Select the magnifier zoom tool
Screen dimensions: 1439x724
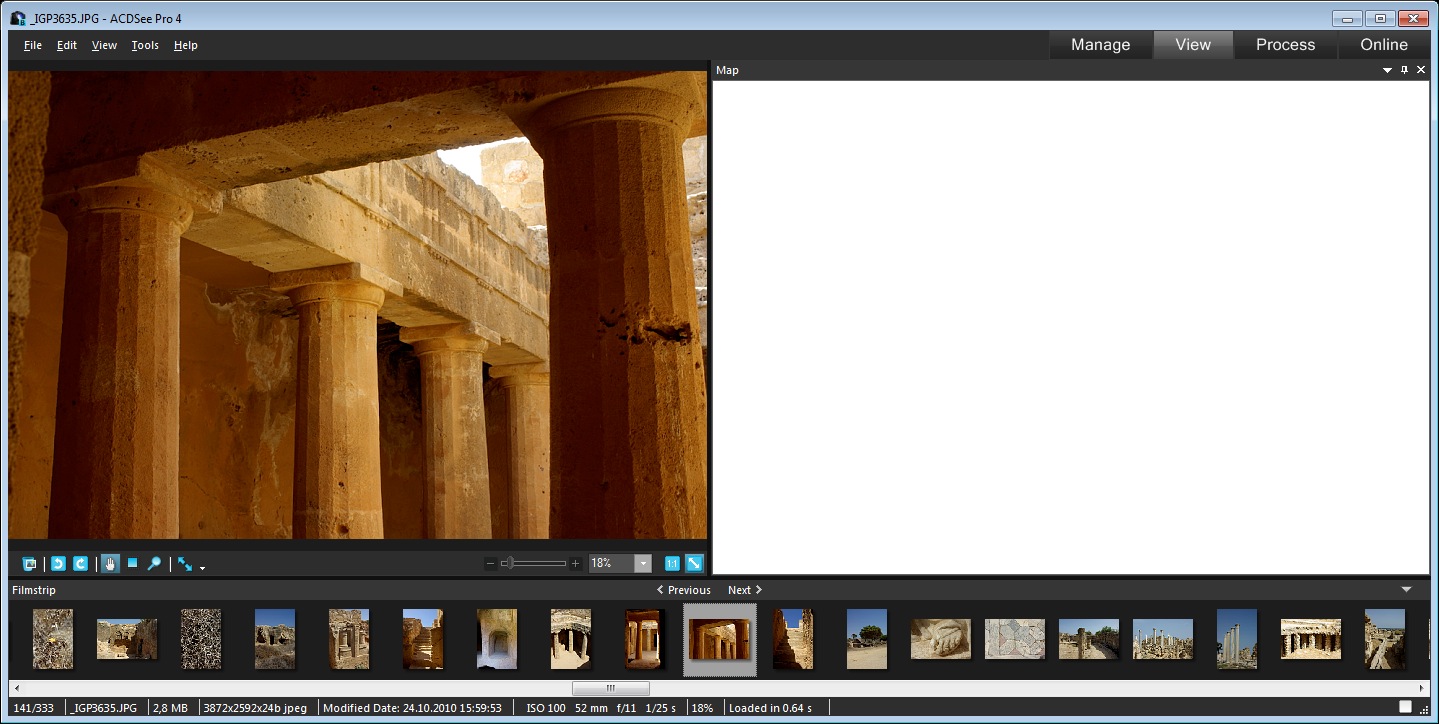pyautogui.click(x=154, y=564)
